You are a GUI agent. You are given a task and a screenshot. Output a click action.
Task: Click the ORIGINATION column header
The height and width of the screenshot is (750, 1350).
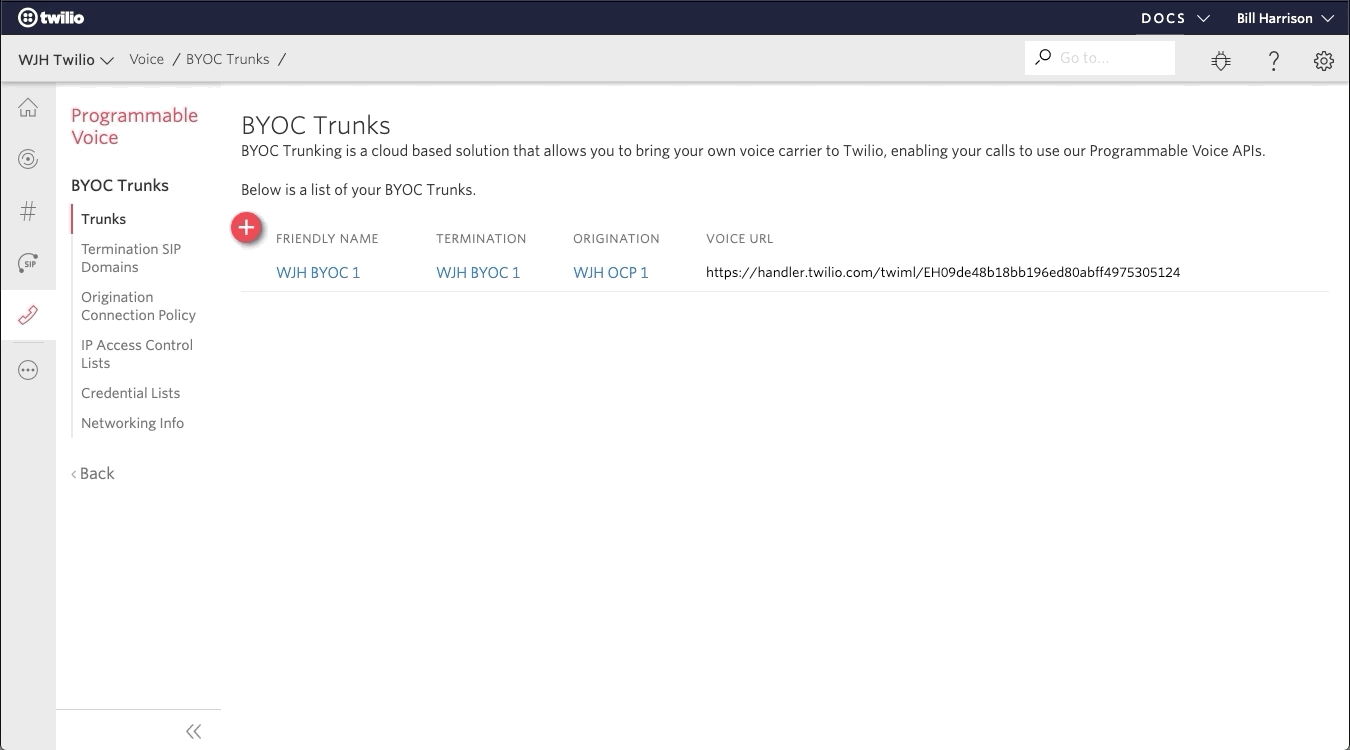[x=616, y=239]
